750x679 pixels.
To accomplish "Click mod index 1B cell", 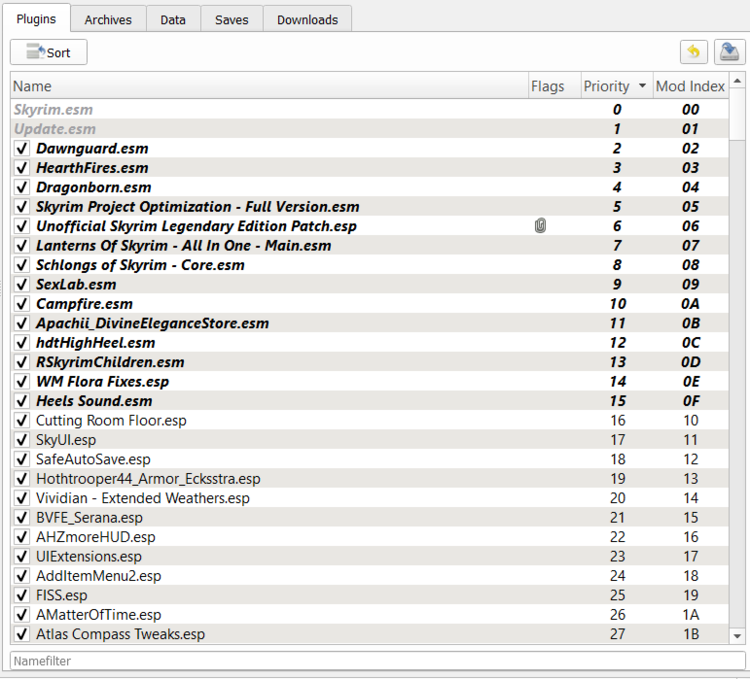I will click(691, 634).
